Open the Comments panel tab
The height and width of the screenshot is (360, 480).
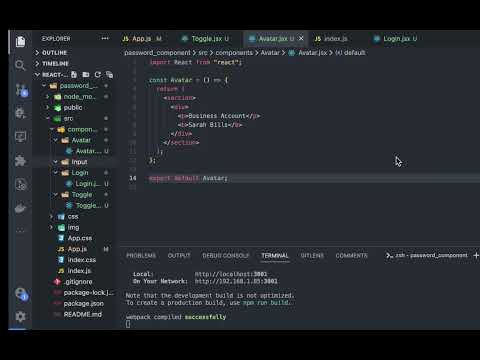pyautogui.click(x=351, y=256)
